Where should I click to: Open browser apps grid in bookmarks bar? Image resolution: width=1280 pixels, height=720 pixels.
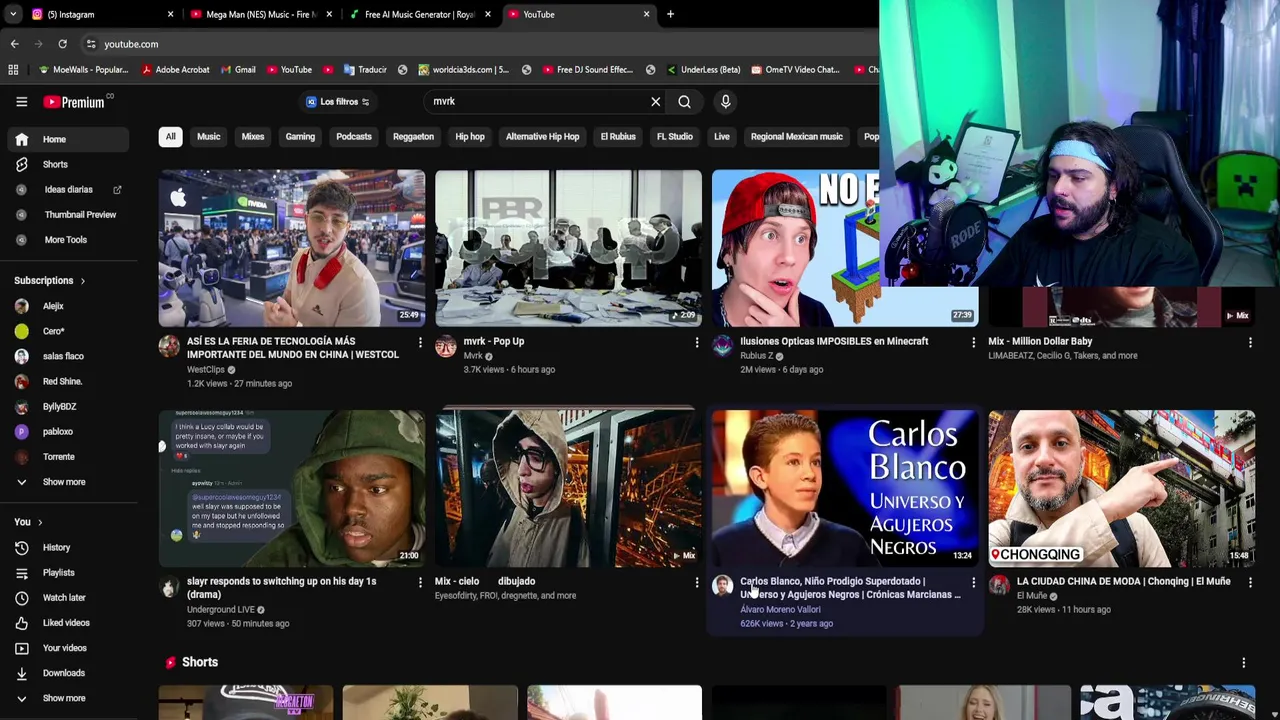point(13,70)
